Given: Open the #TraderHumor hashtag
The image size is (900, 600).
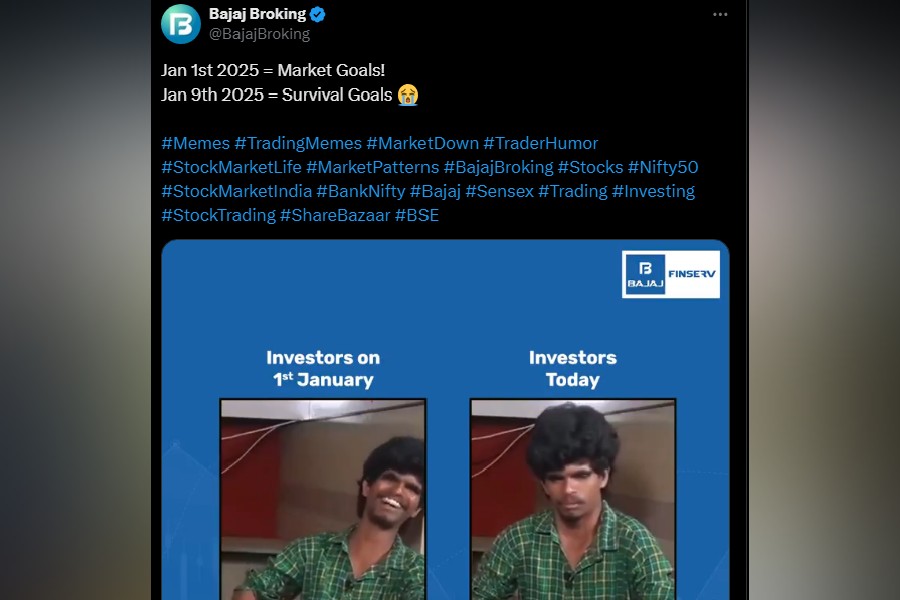Looking at the screenshot, I should pyautogui.click(x=541, y=143).
